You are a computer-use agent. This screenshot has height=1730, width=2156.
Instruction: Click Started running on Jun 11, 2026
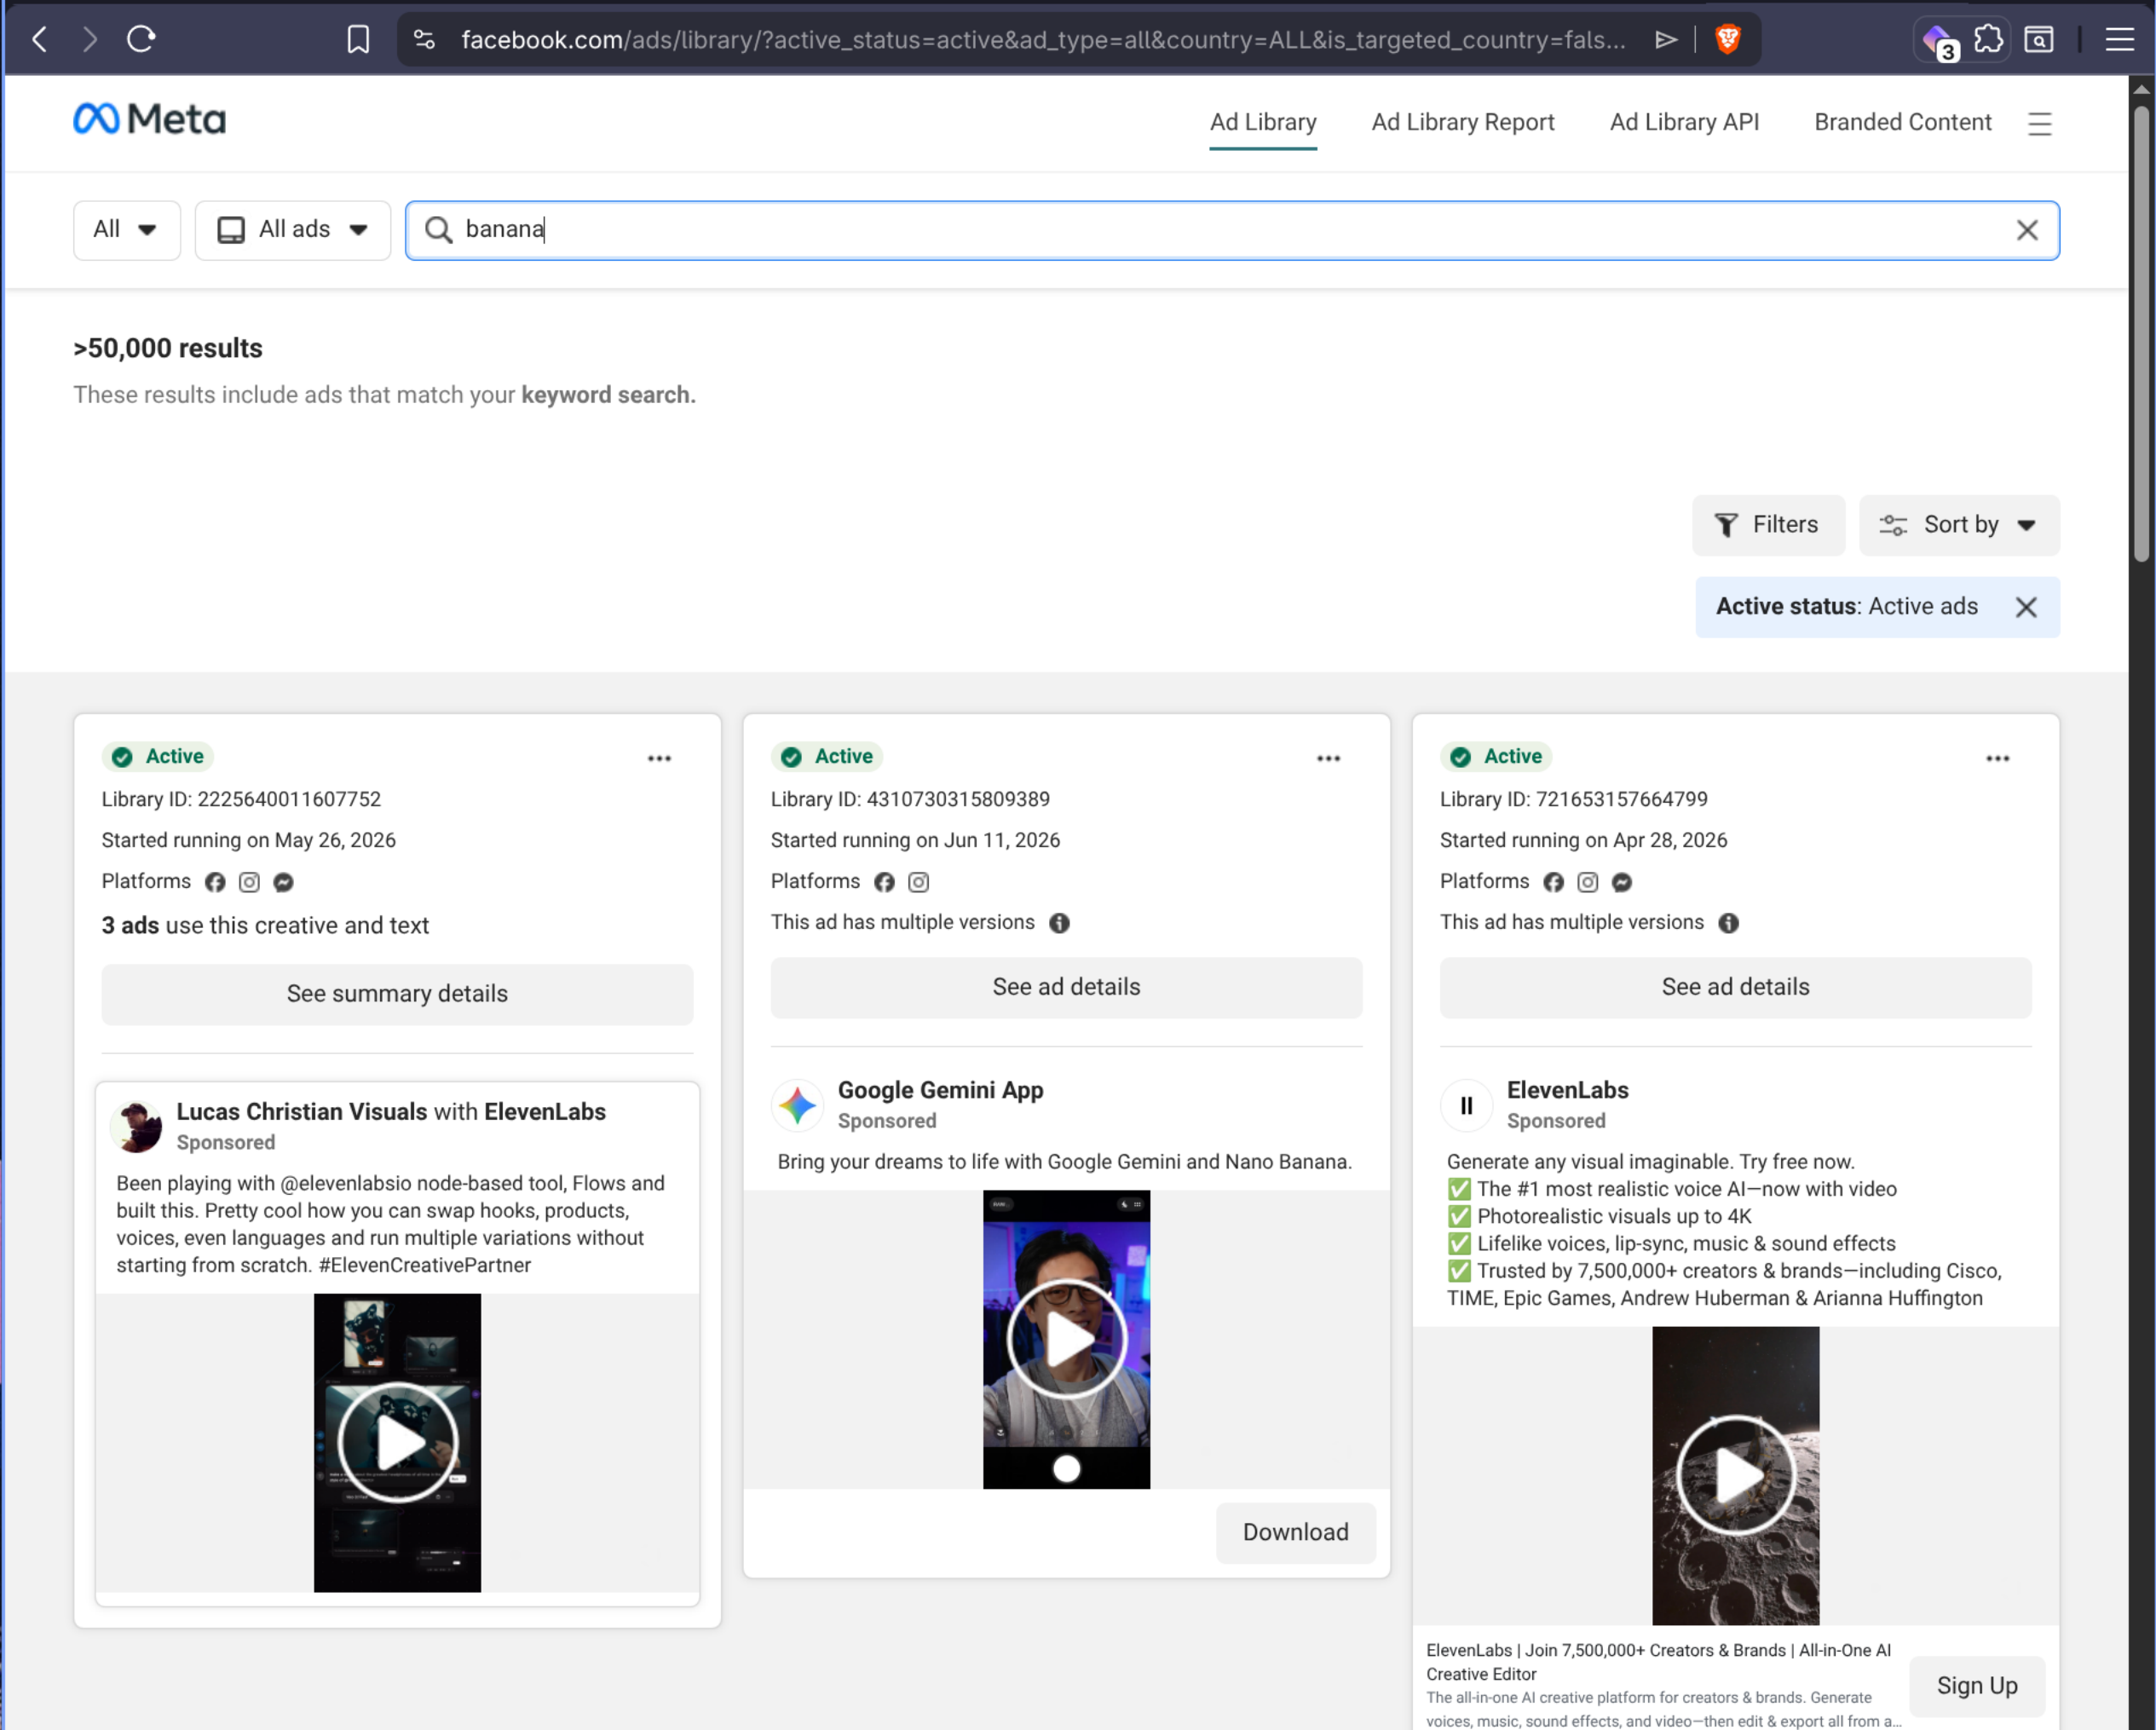point(915,840)
